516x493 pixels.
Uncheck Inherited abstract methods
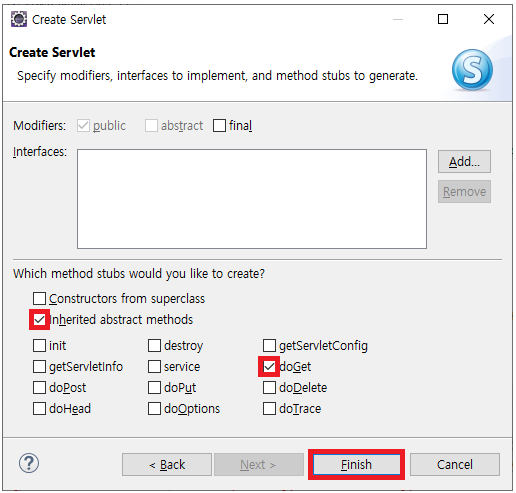39,320
